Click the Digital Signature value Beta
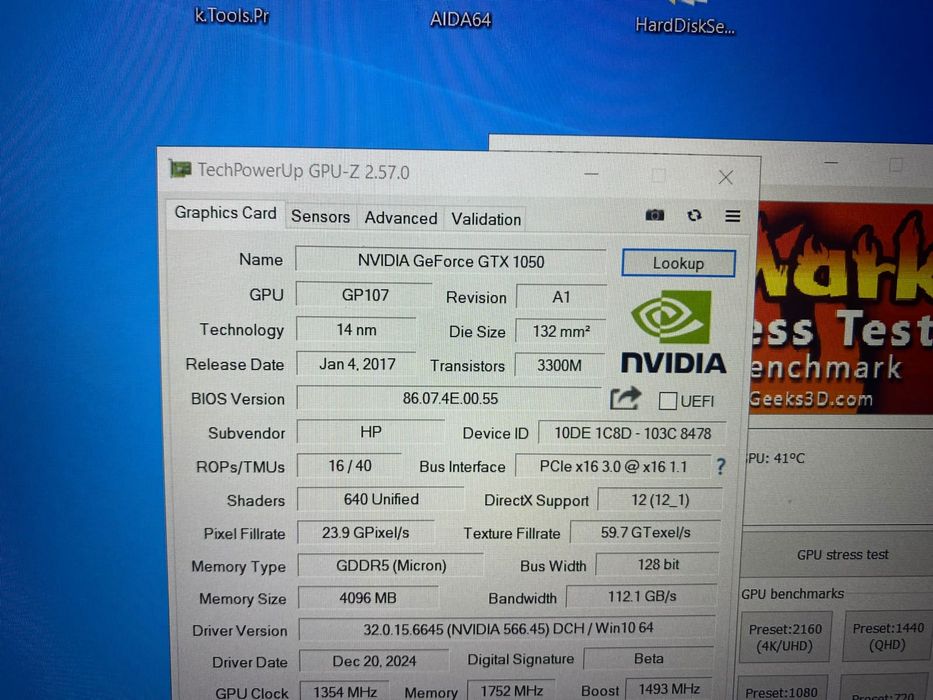Screen dimensions: 933x700 [x=649, y=658]
